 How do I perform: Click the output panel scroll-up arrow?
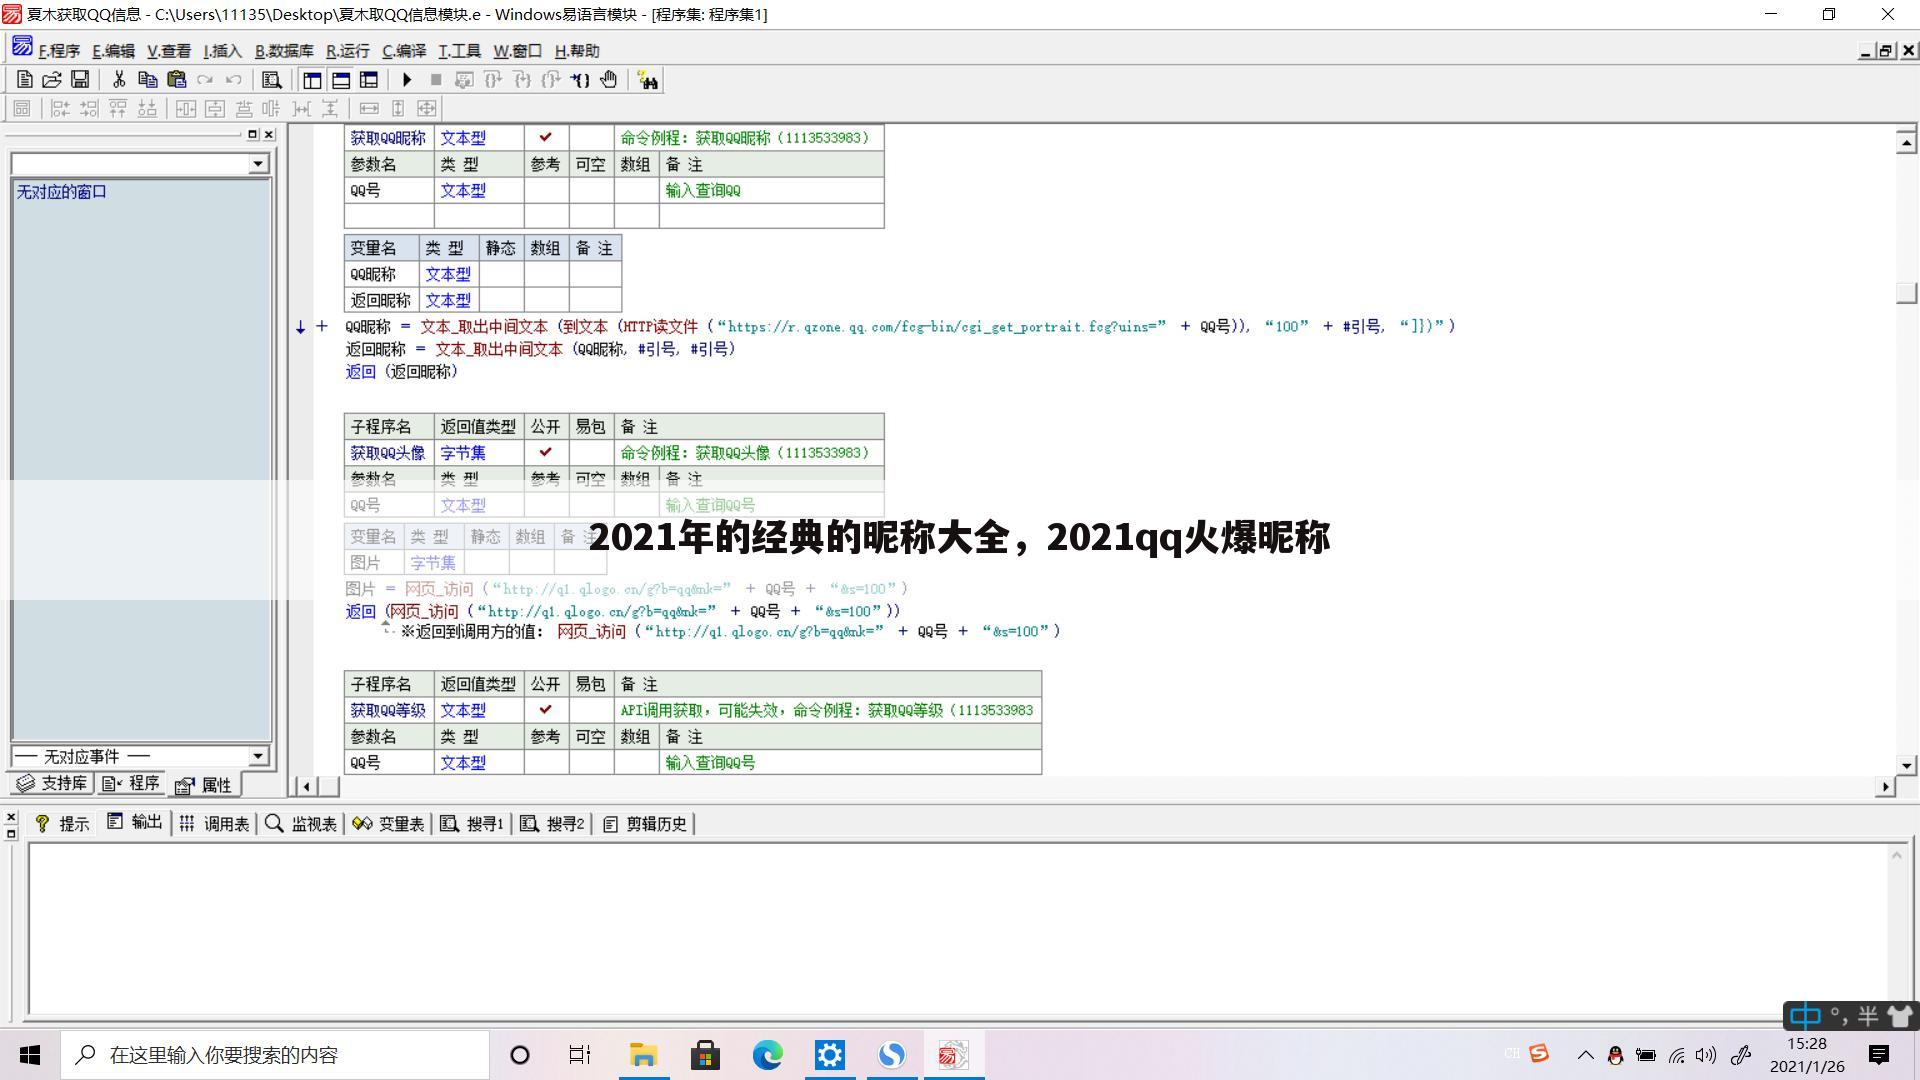[1896, 855]
